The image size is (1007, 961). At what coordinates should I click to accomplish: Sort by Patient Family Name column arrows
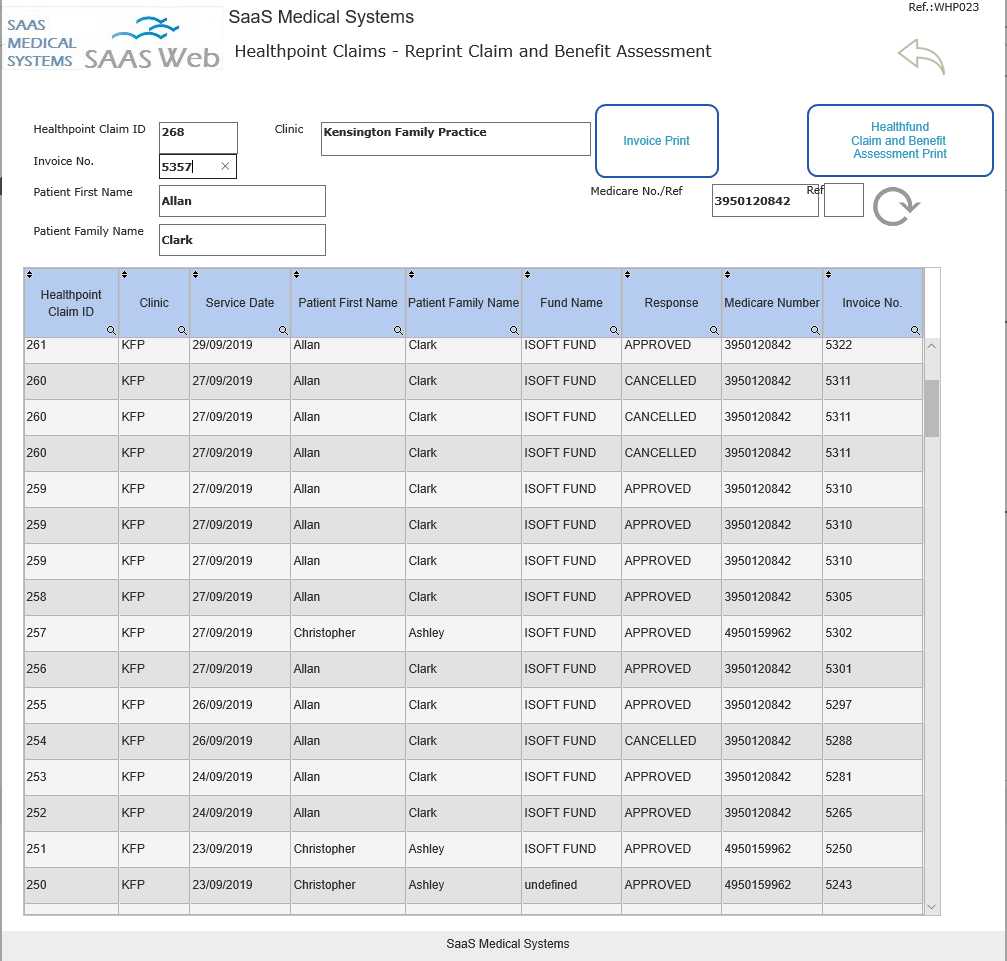click(412, 274)
